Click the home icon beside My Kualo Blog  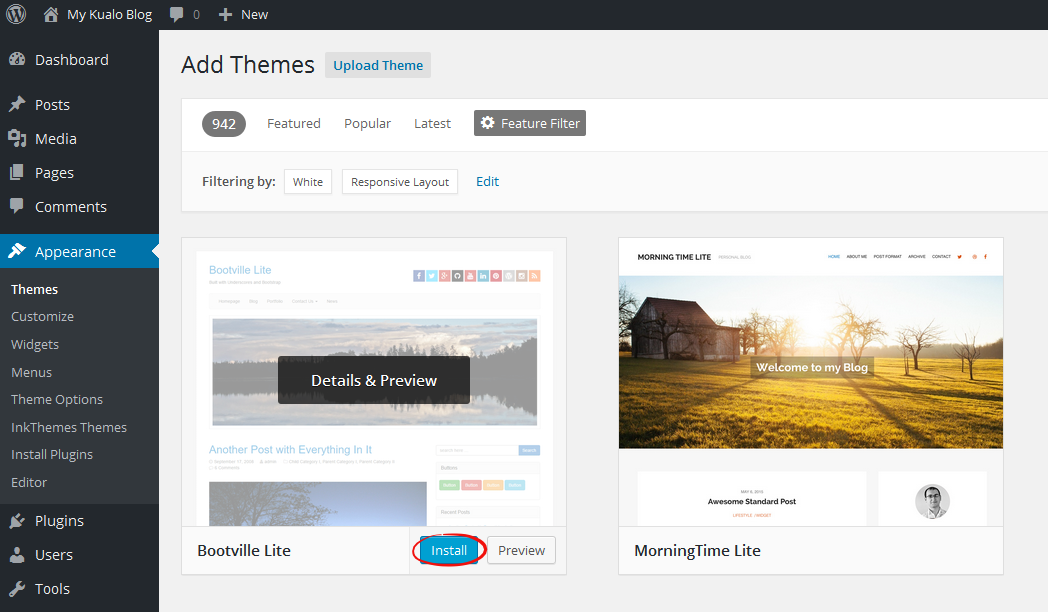[51, 14]
